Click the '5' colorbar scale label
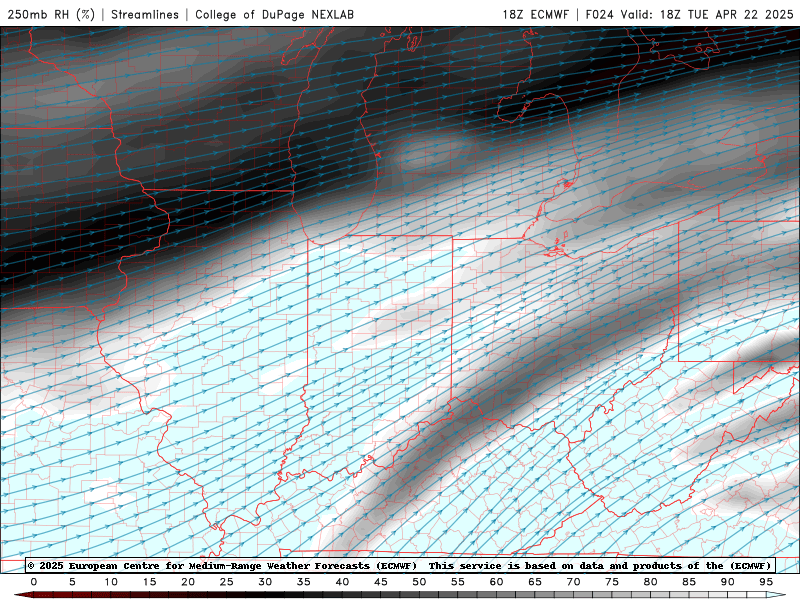Viewport: 800px width, 600px height. tap(72, 582)
